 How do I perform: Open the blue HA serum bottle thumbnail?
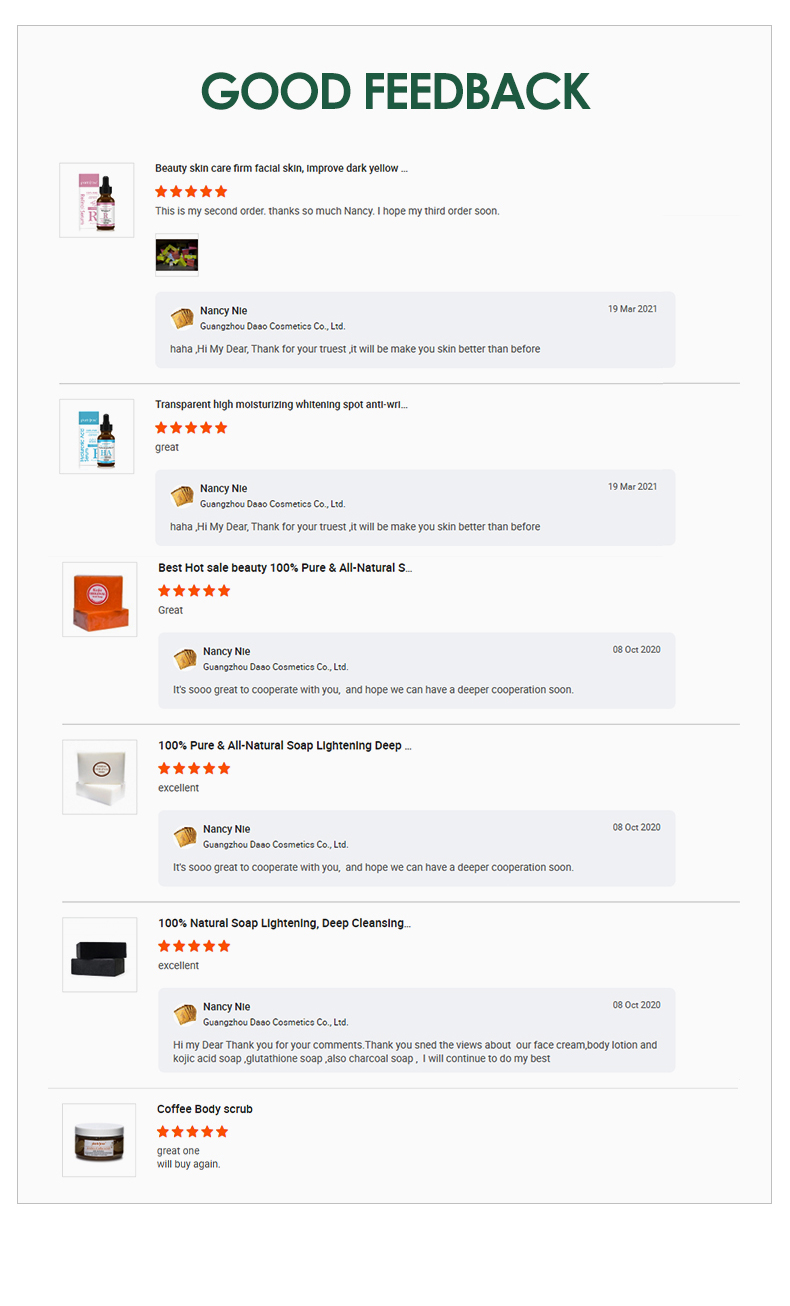point(97,436)
